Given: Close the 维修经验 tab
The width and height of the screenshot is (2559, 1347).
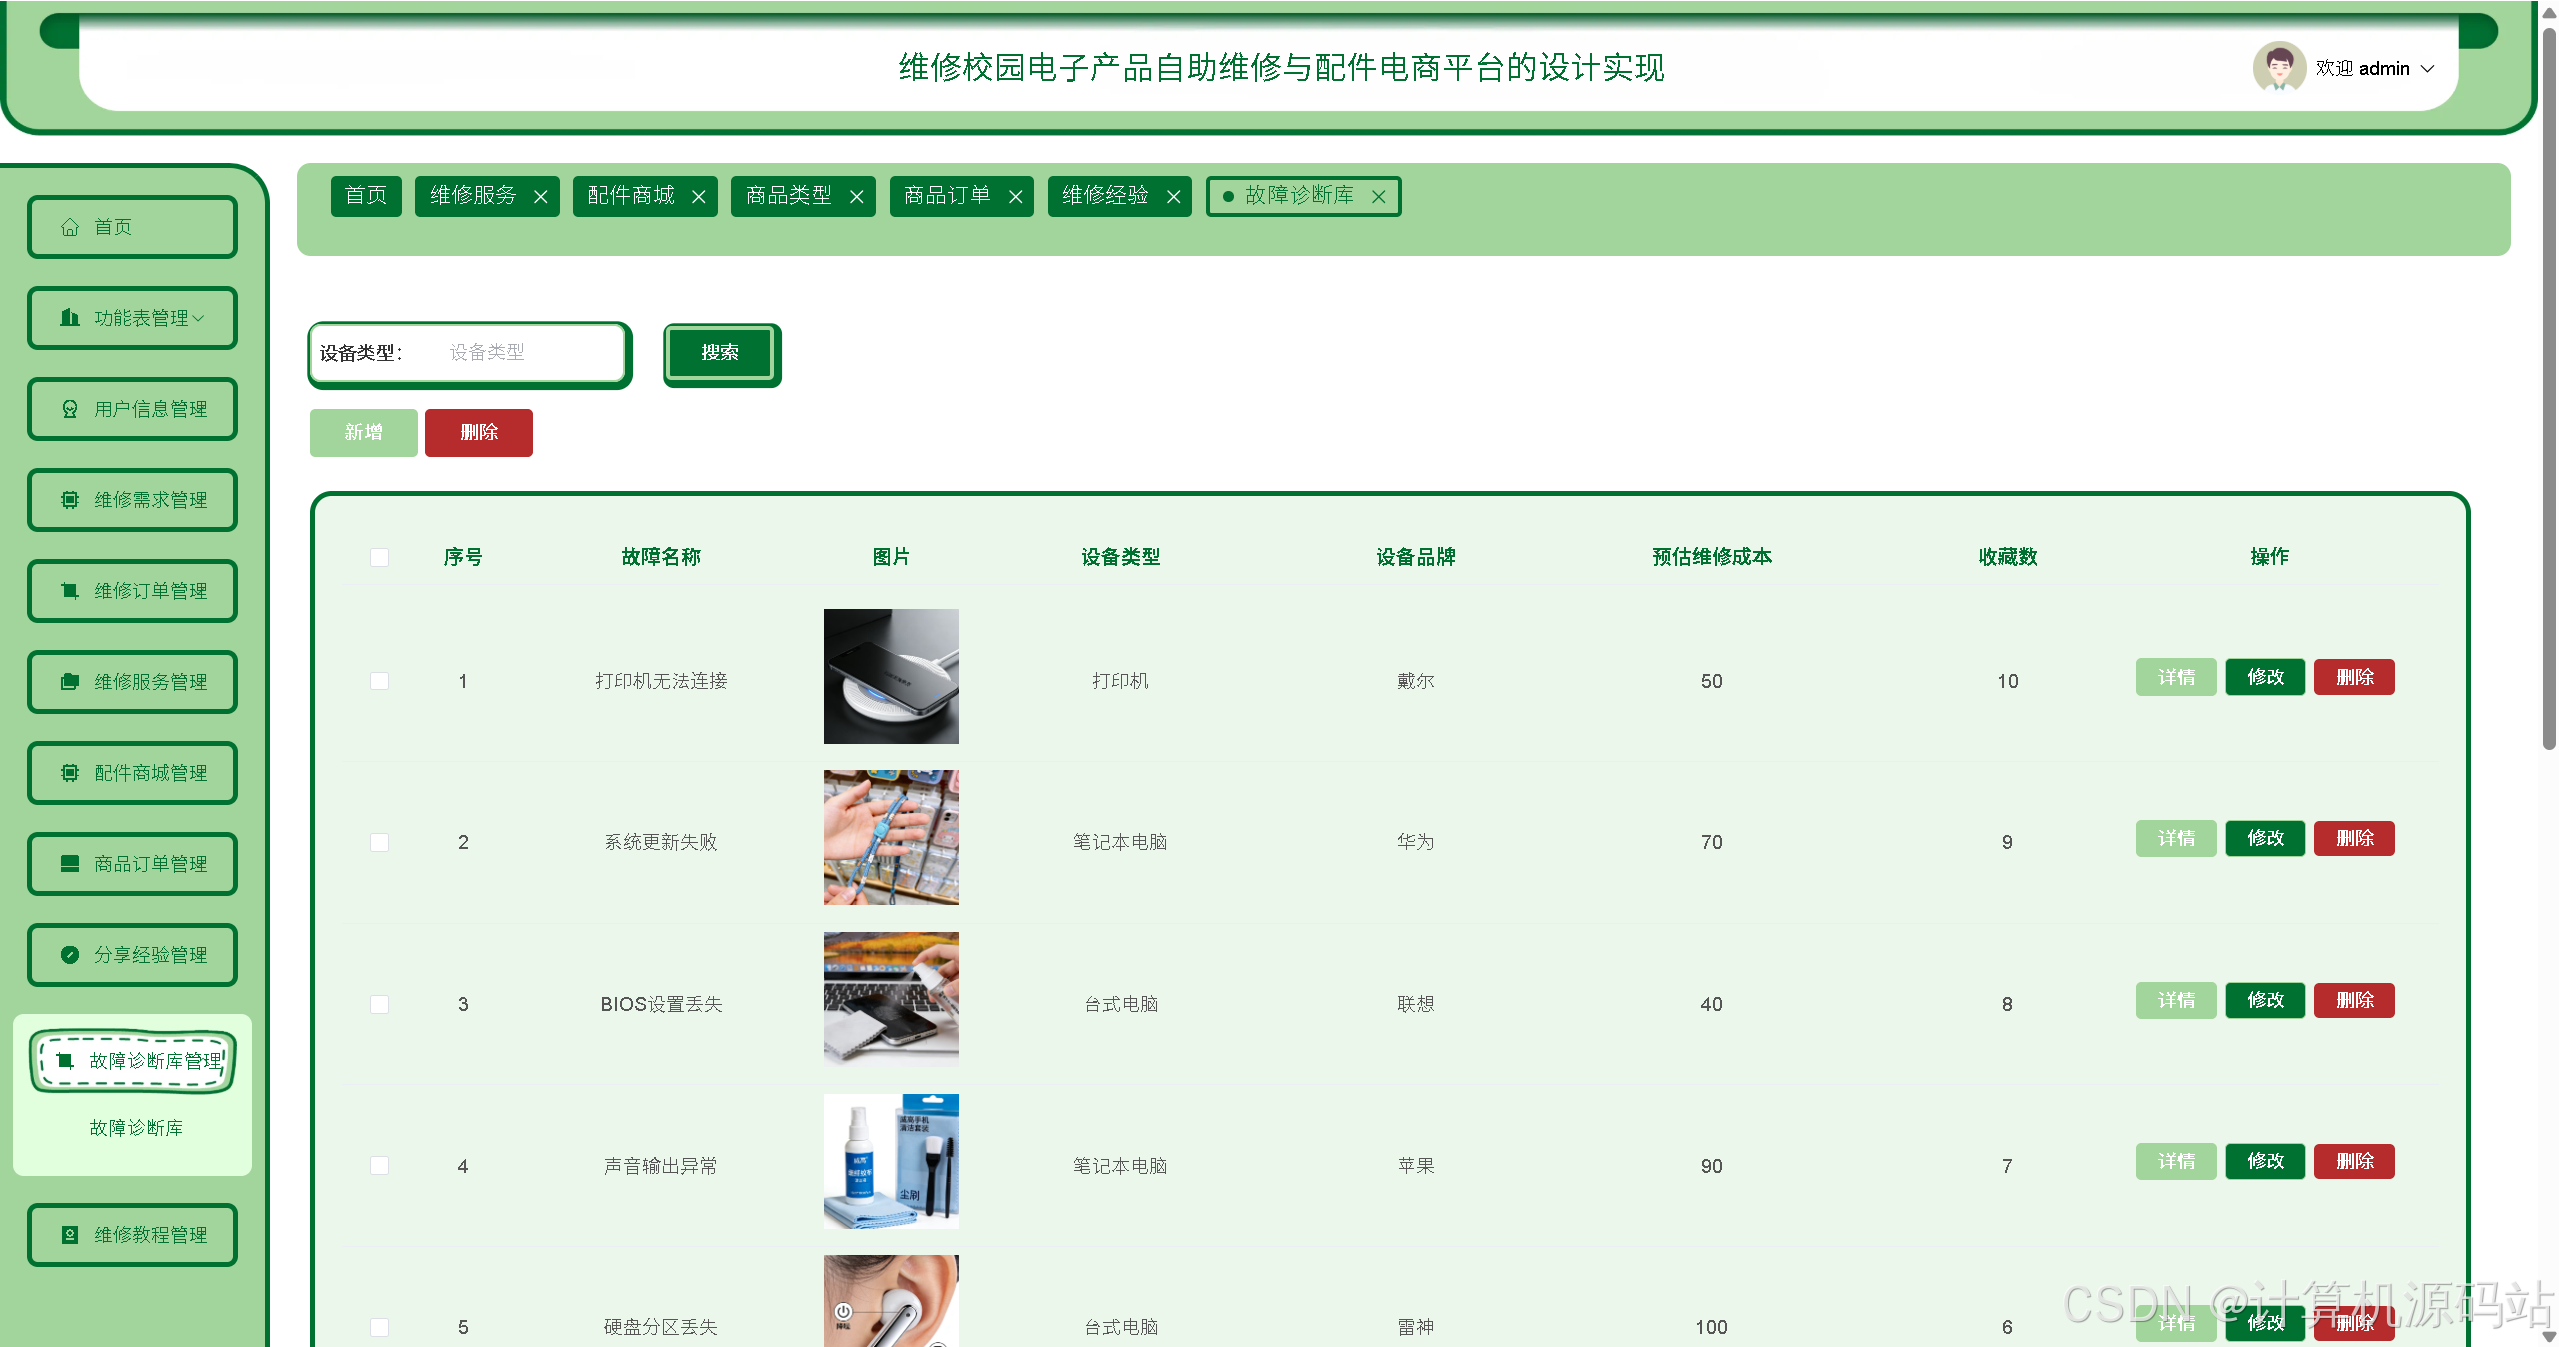Looking at the screenshot, I should 1174,197.
